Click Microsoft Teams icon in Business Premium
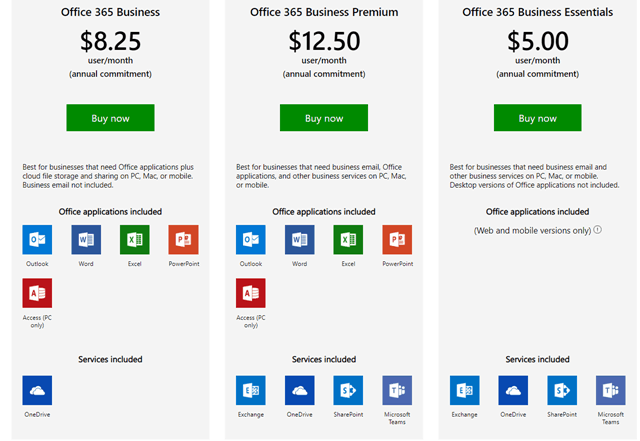Viewport: 640px width, 441px height. [x=397, y=390]
